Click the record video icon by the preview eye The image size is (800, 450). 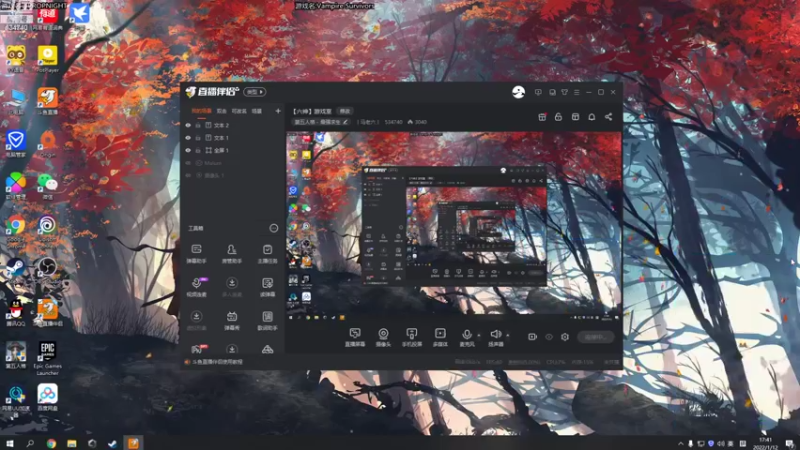(x=532, y=337)
